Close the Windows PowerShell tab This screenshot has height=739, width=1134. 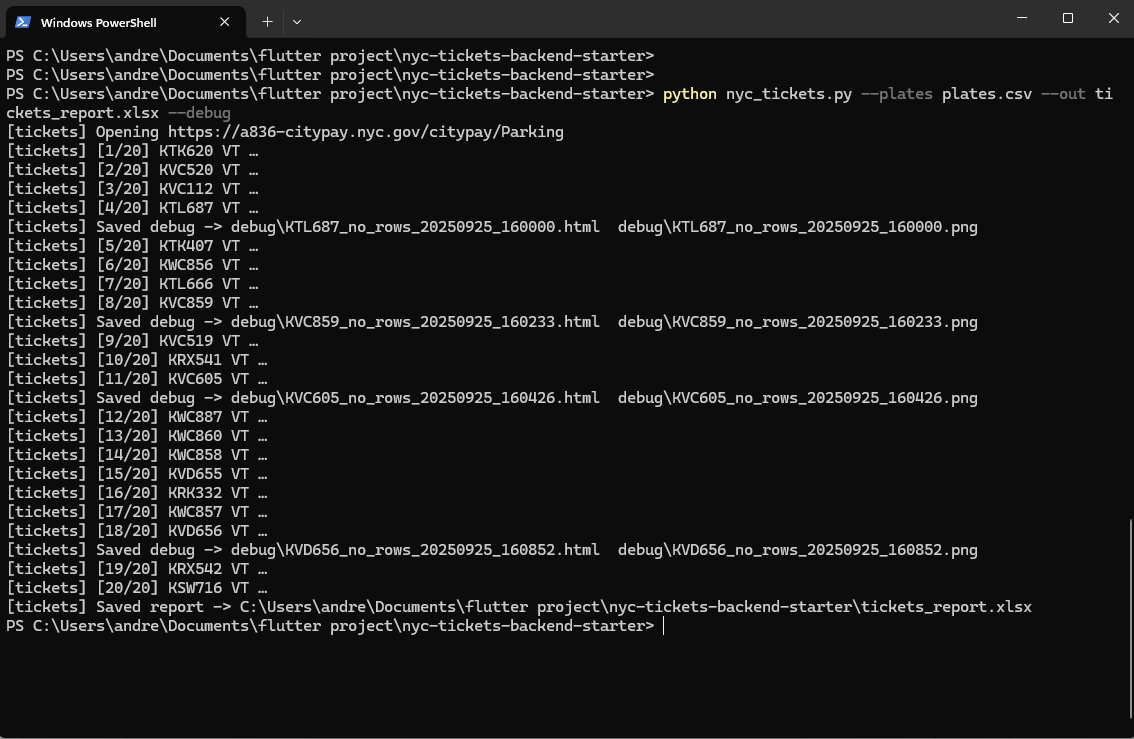point(226,22)
